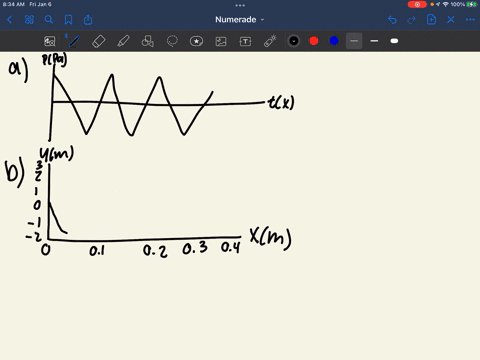Undo the last stroke

[x=392, y=20]
